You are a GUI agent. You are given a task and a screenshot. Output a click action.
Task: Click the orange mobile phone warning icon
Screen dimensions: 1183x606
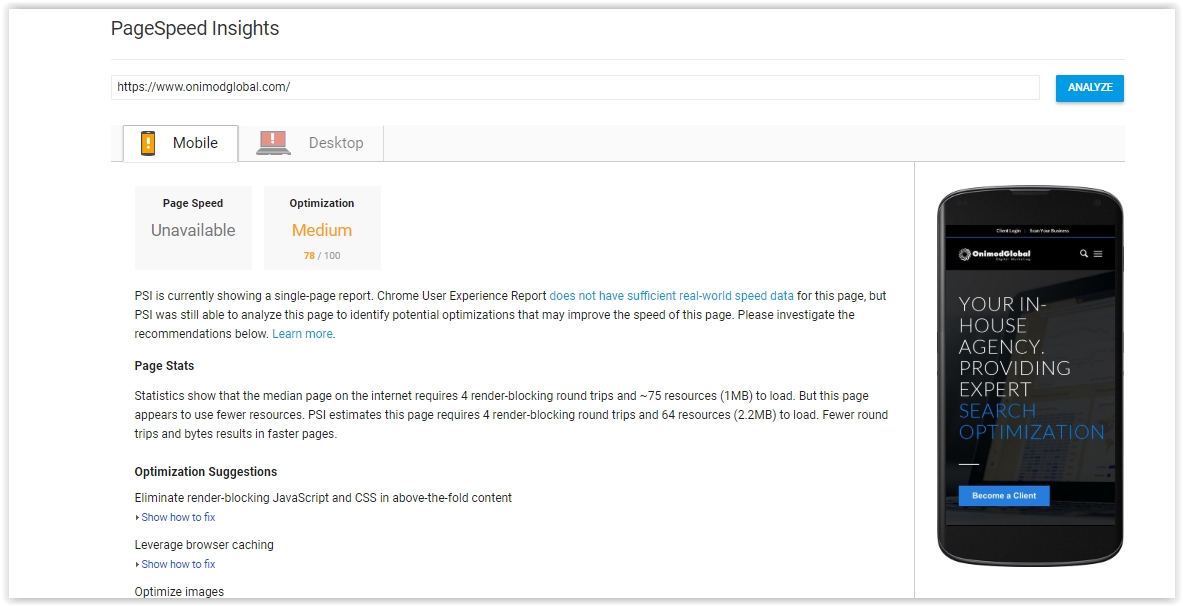pyautogui.click(x=149, y=143)
